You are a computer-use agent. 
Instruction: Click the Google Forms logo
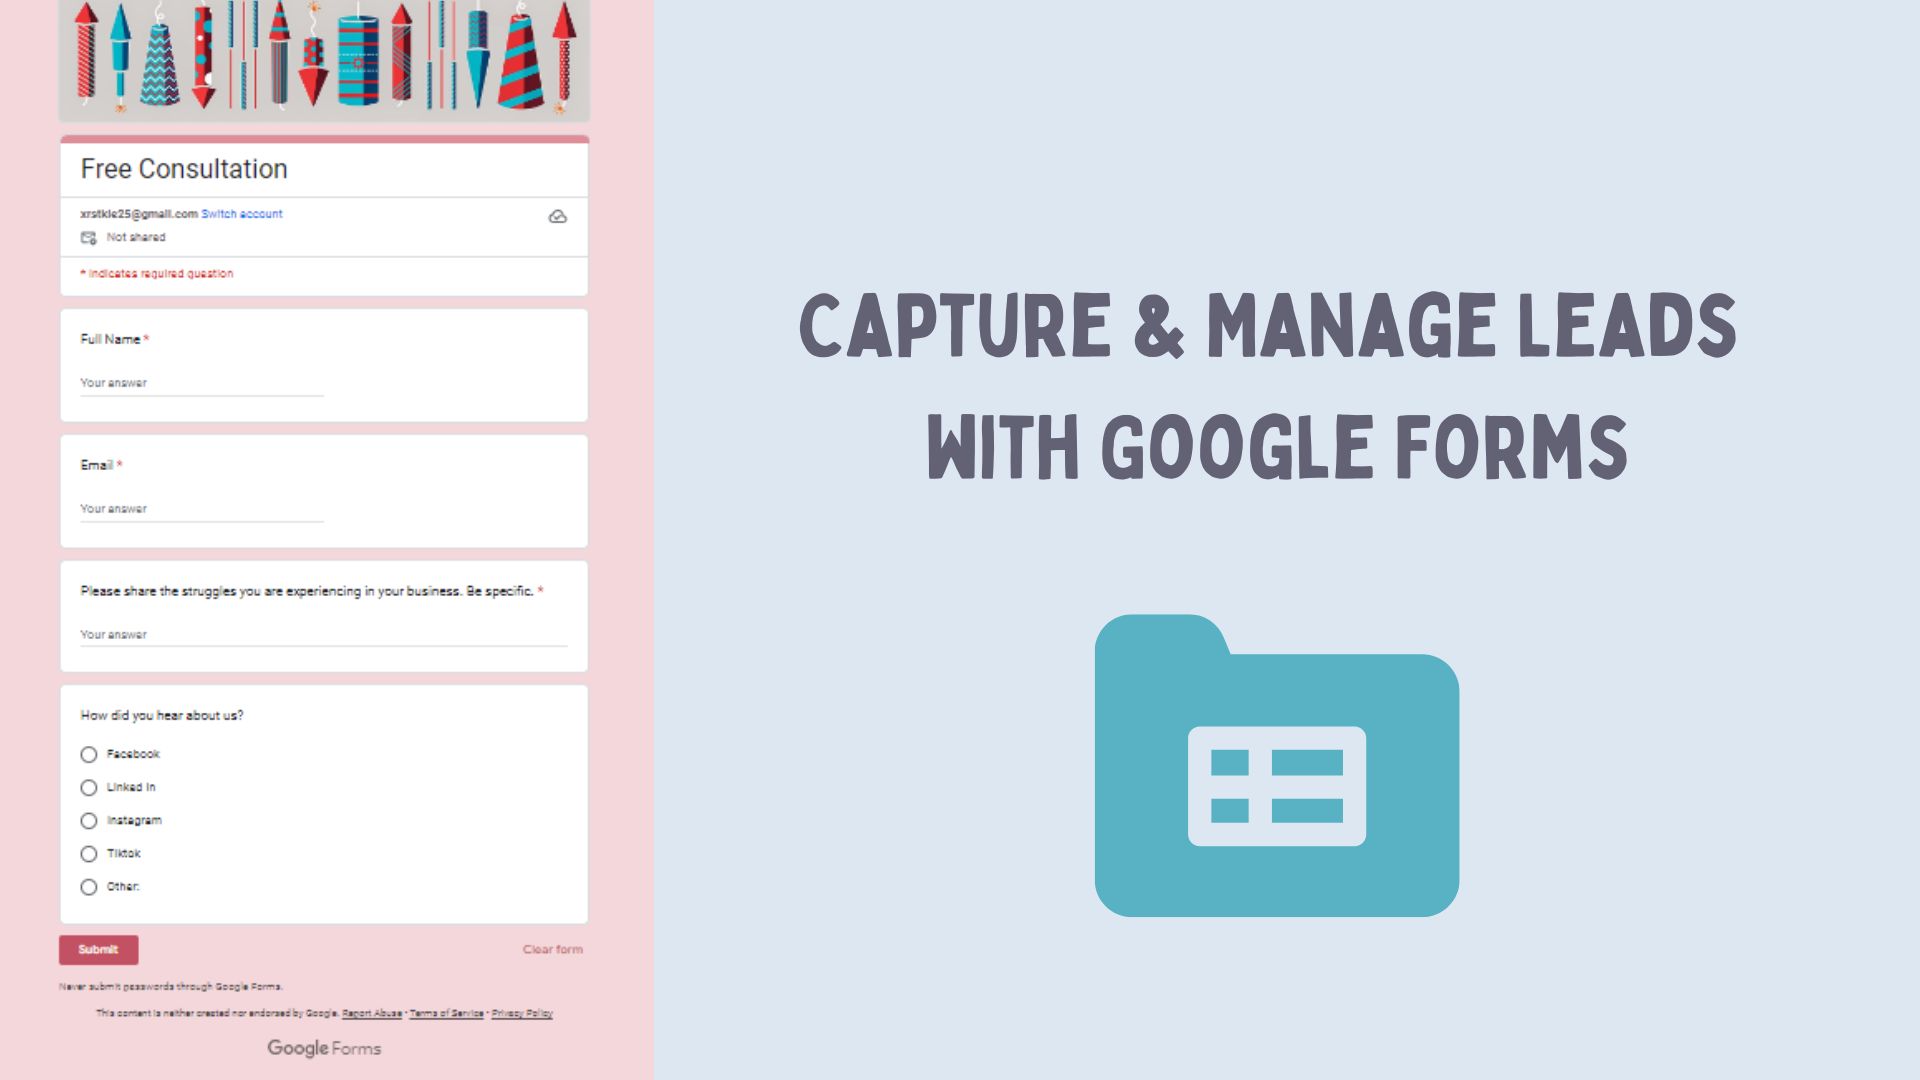324,1048
